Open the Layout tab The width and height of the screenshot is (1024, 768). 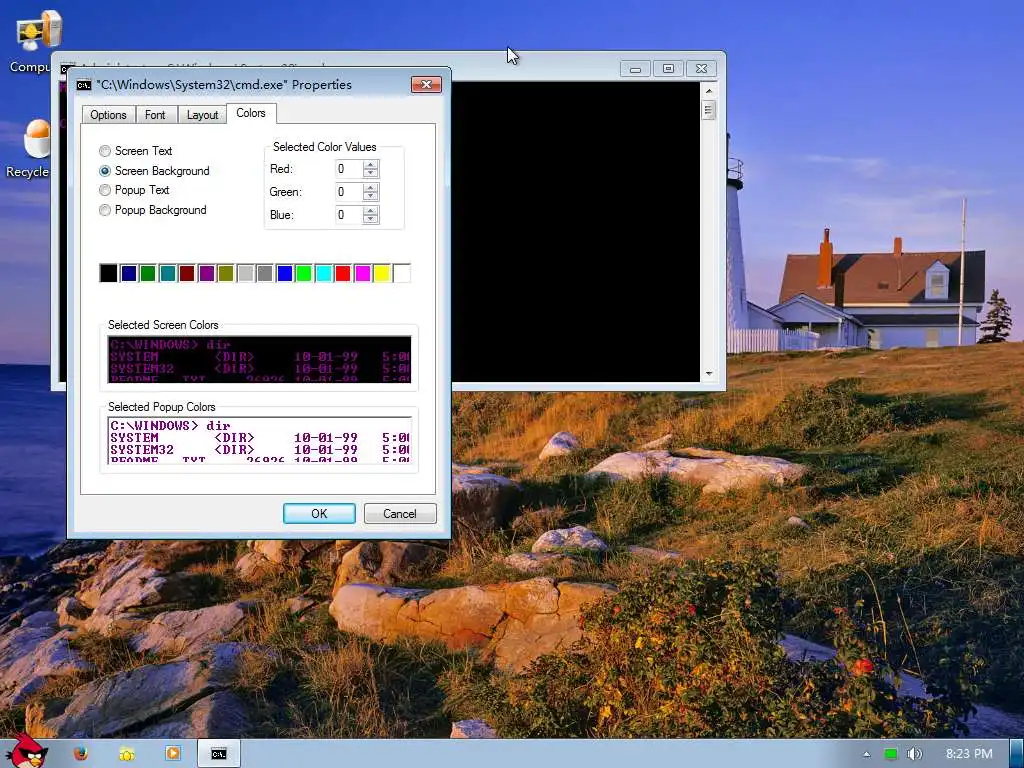[202, 115]
